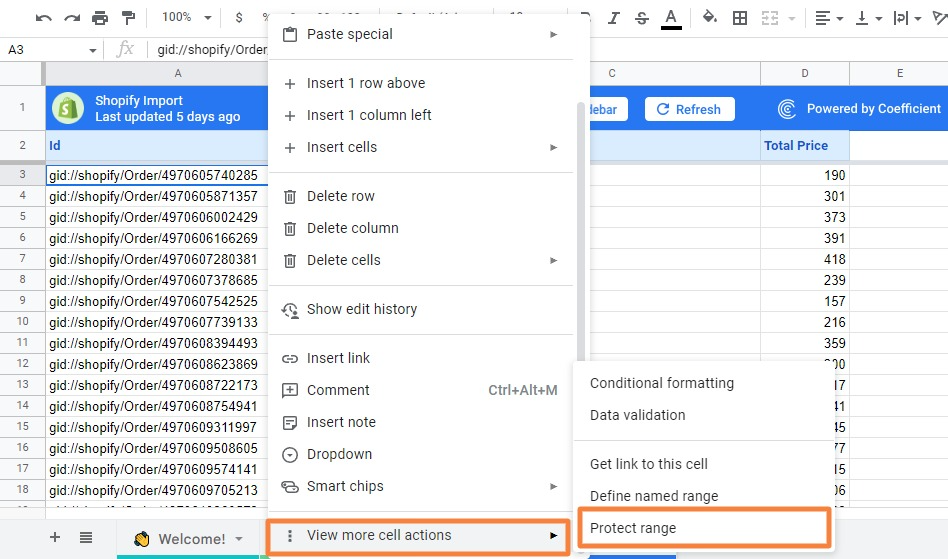Choose Define named range
The width and height of the screenshot is (948, 559).
point(704,496)
